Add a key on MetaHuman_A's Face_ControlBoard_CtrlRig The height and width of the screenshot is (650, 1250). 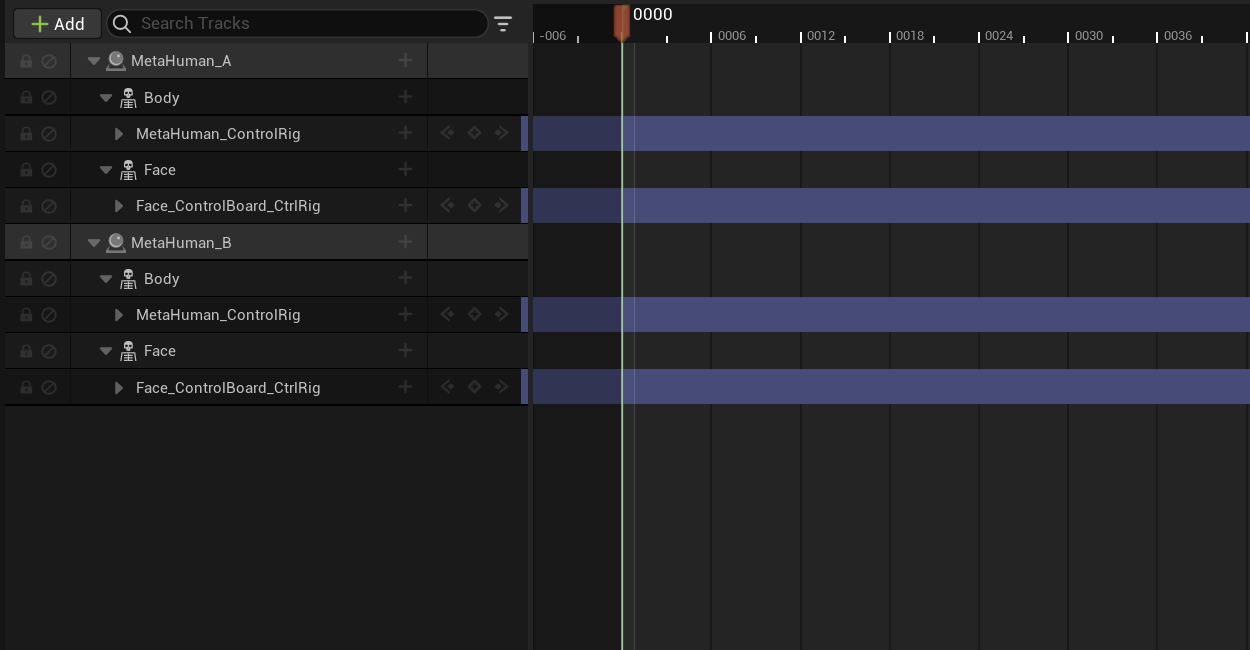click(474, 205)
